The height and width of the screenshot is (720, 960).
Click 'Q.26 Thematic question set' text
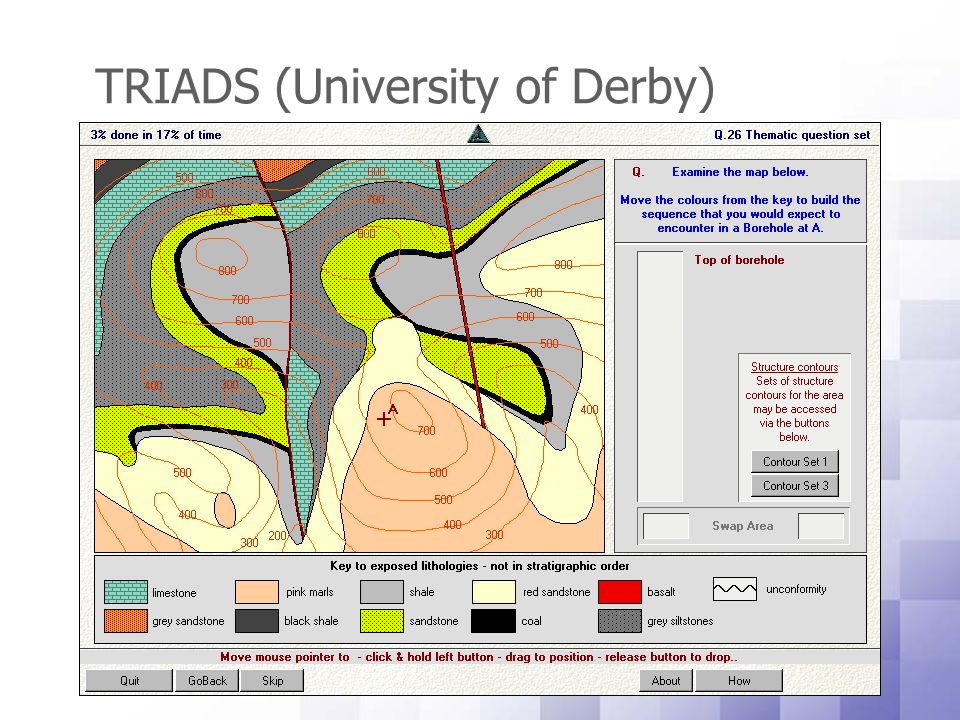[792, 135]
